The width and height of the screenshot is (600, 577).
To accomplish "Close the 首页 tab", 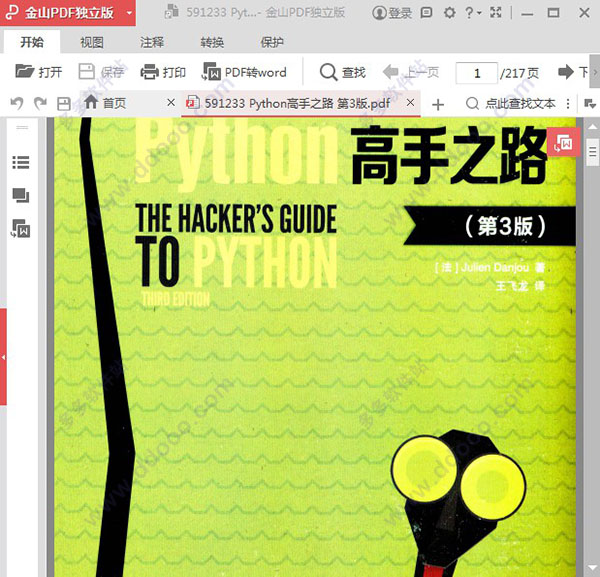I will [x=171, y=103].
